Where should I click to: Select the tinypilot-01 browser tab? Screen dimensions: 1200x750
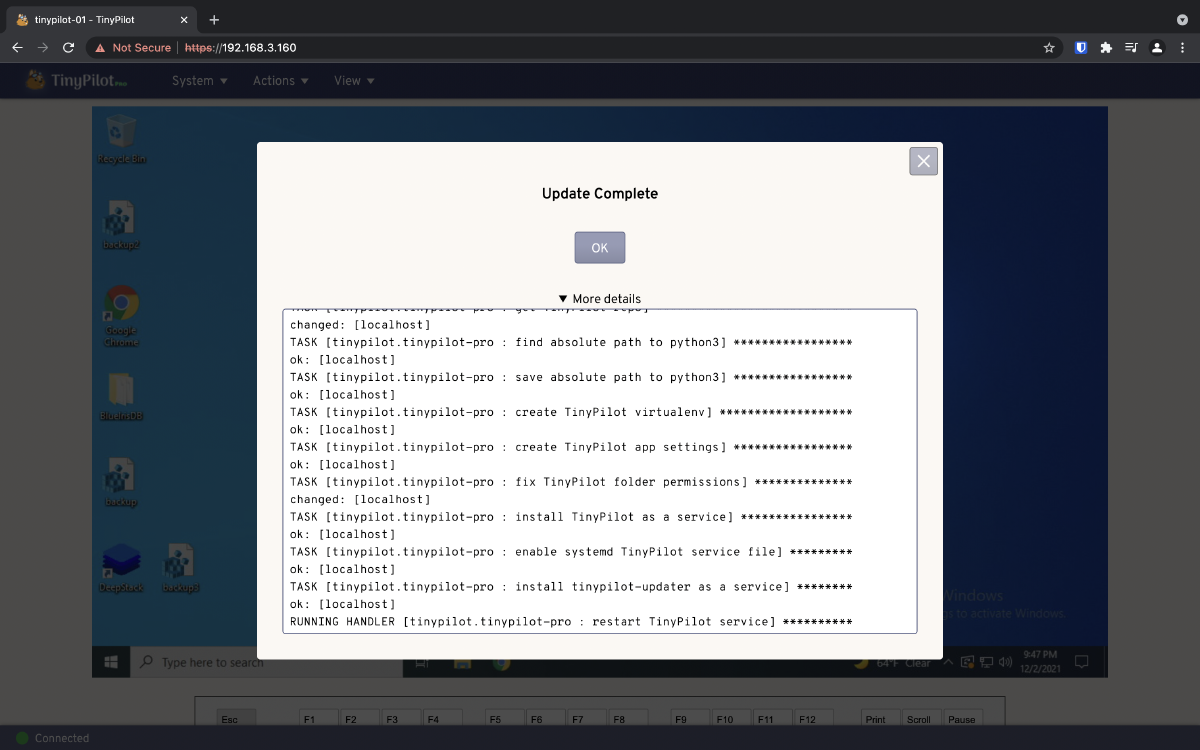pos(101,20)
